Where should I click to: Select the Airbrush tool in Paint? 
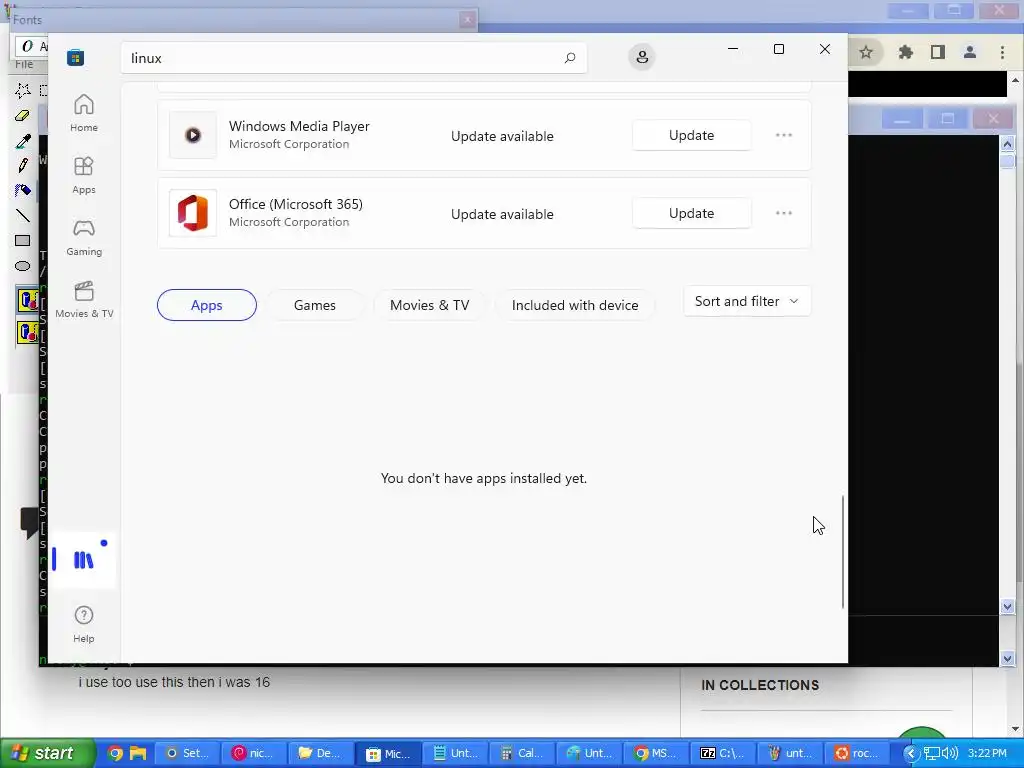23,190
